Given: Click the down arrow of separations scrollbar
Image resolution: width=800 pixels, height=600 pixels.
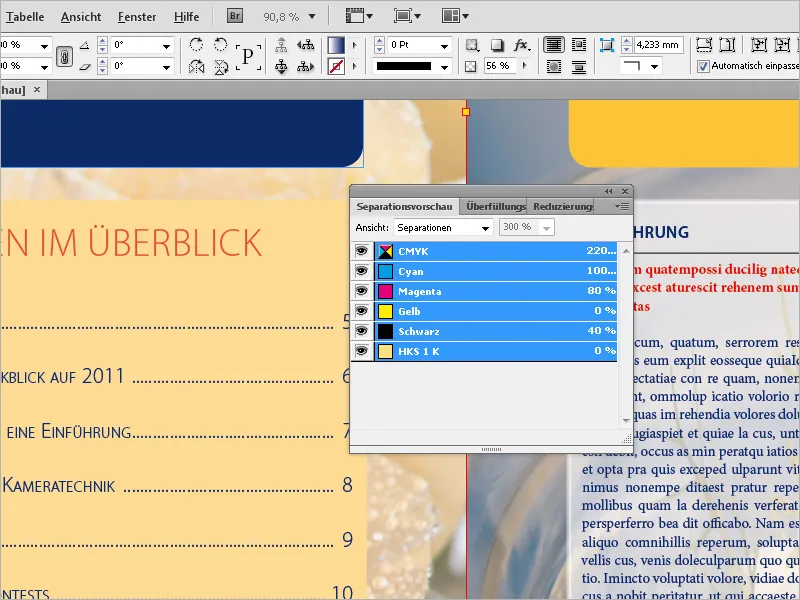Looking at the screenshot, I should [626, 420].
